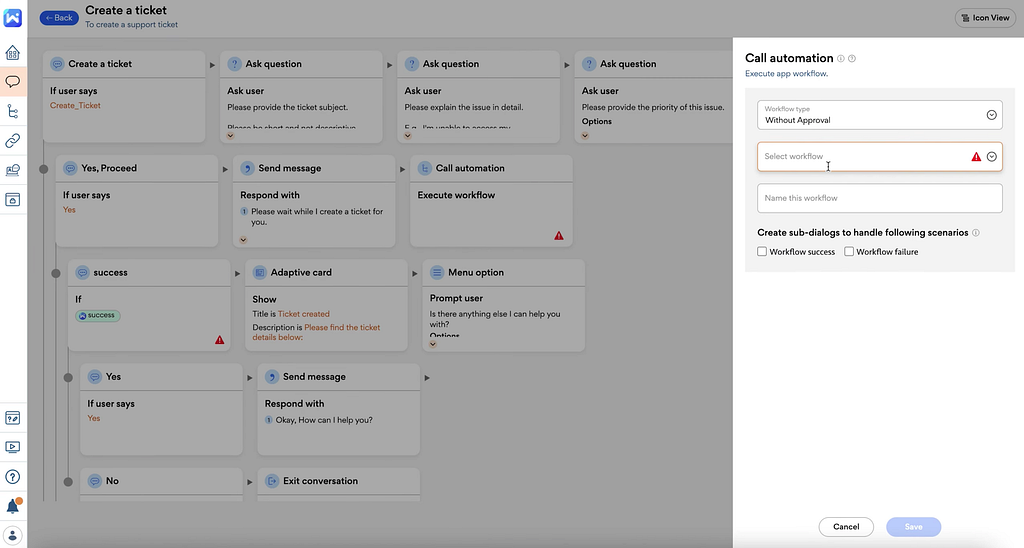Click Please find the ticket details text
This screenshot has width=1024, height=548.
317,332
